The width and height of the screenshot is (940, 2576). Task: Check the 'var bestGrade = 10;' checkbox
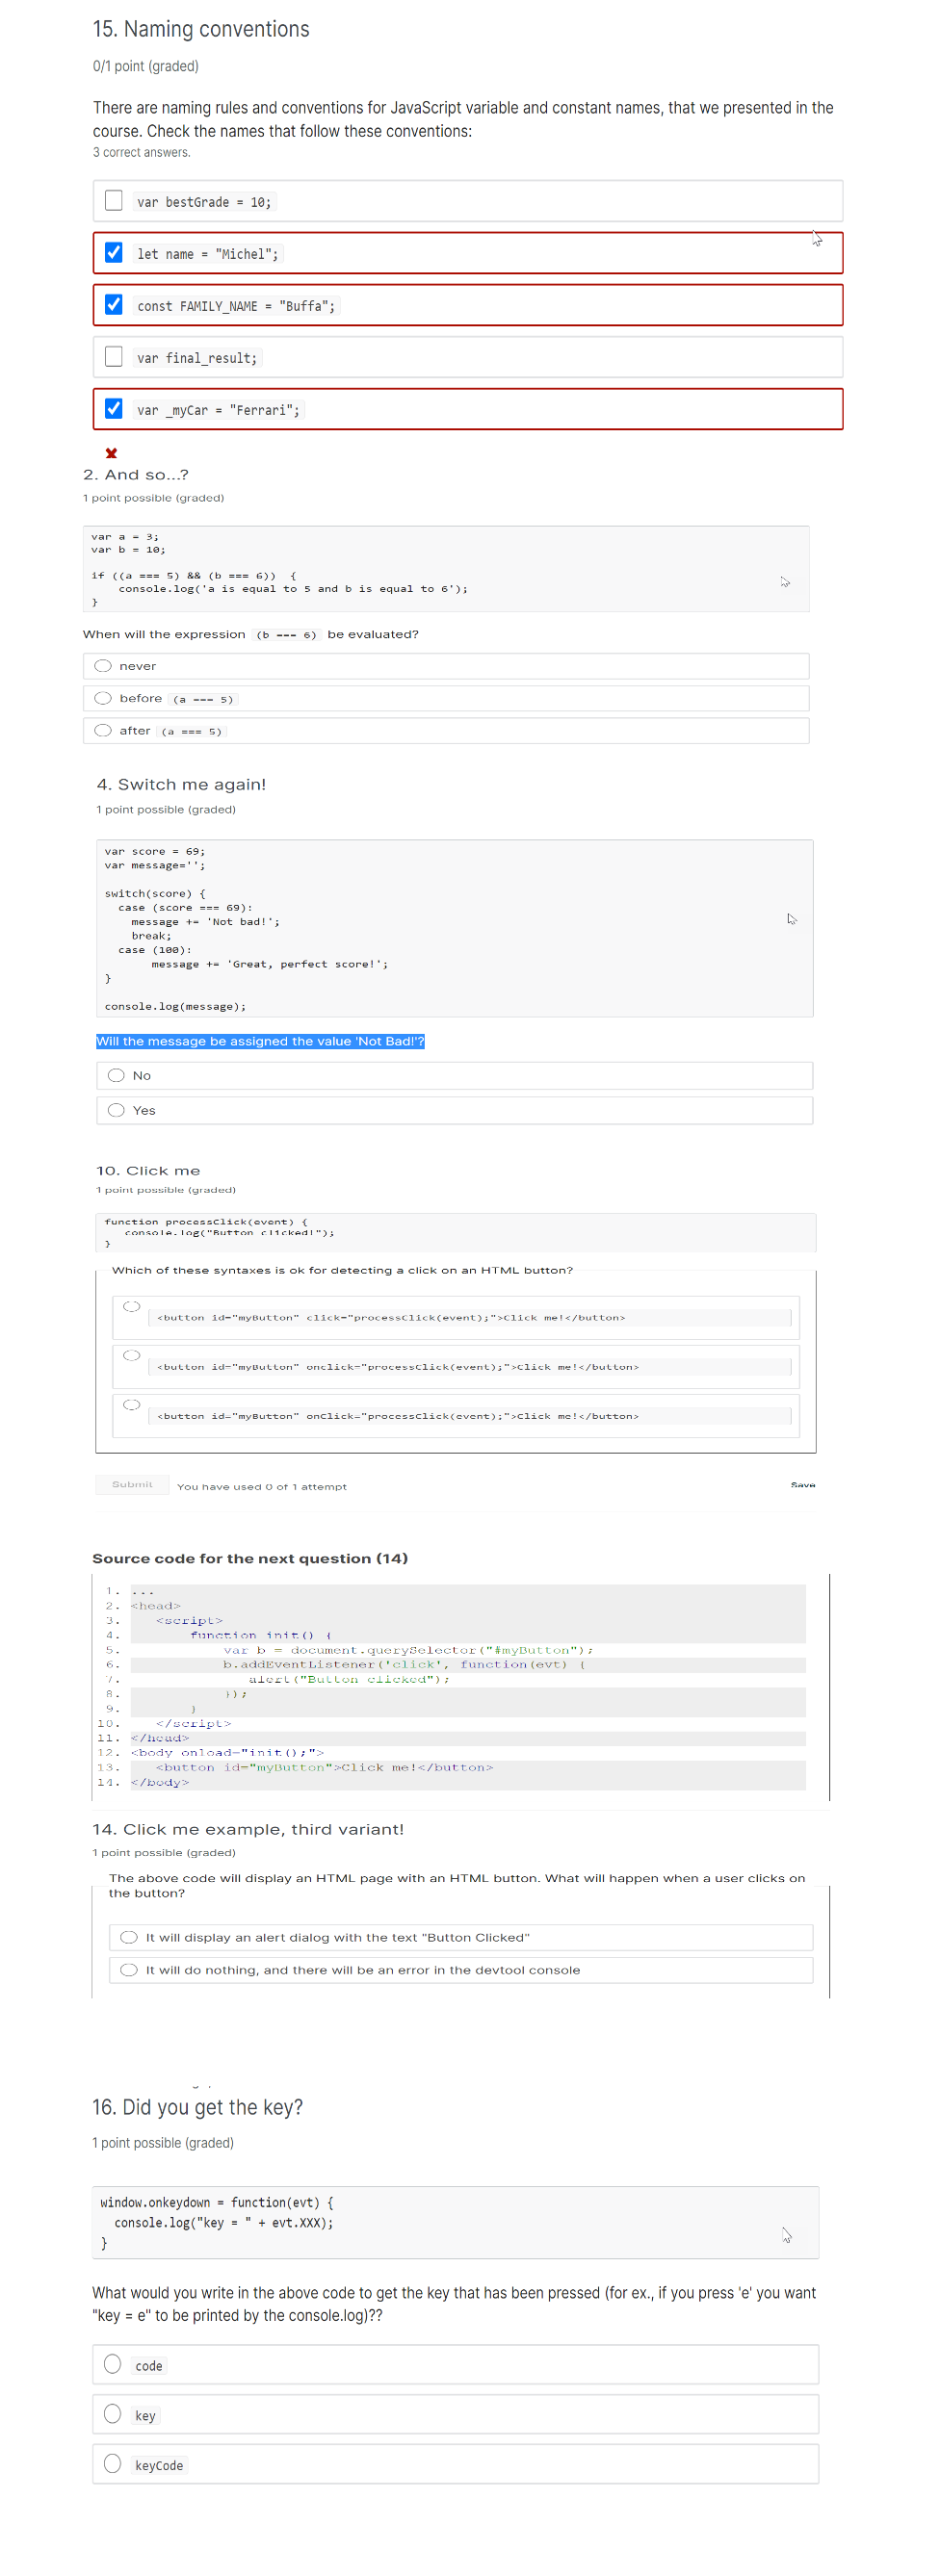pyautogui.click(x=114, y=201)
